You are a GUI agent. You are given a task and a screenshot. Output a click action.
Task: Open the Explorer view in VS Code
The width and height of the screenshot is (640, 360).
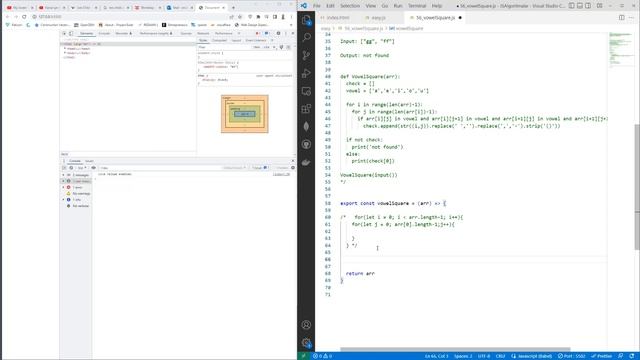click(306, 20)
